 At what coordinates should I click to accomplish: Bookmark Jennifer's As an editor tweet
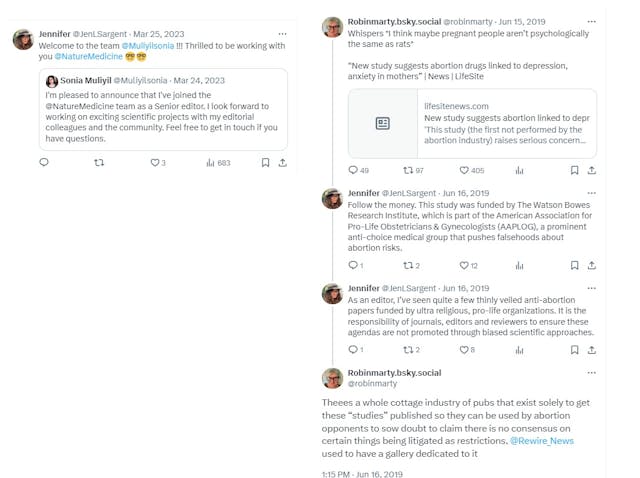pyautogui.click(x=574, y=350)
